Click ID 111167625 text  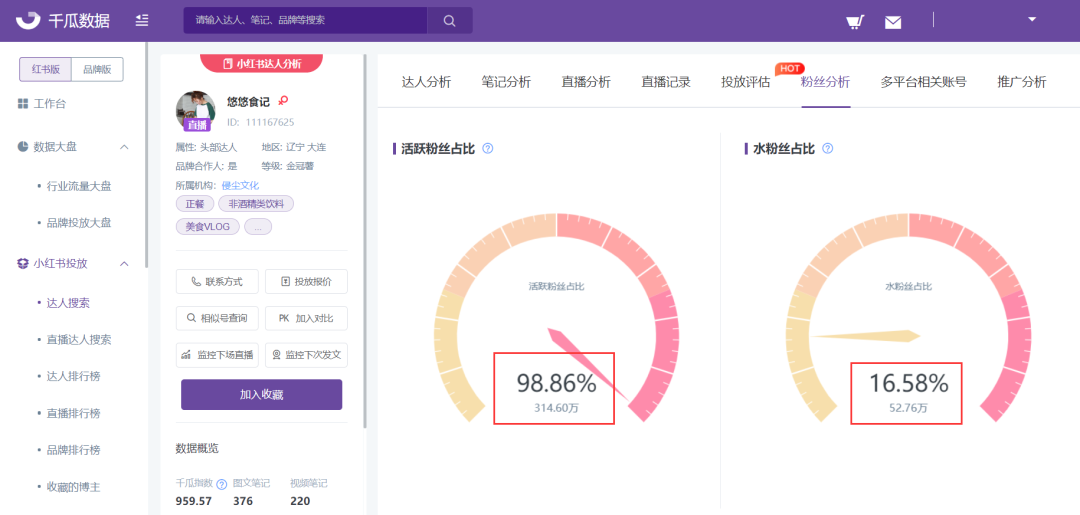260,123
